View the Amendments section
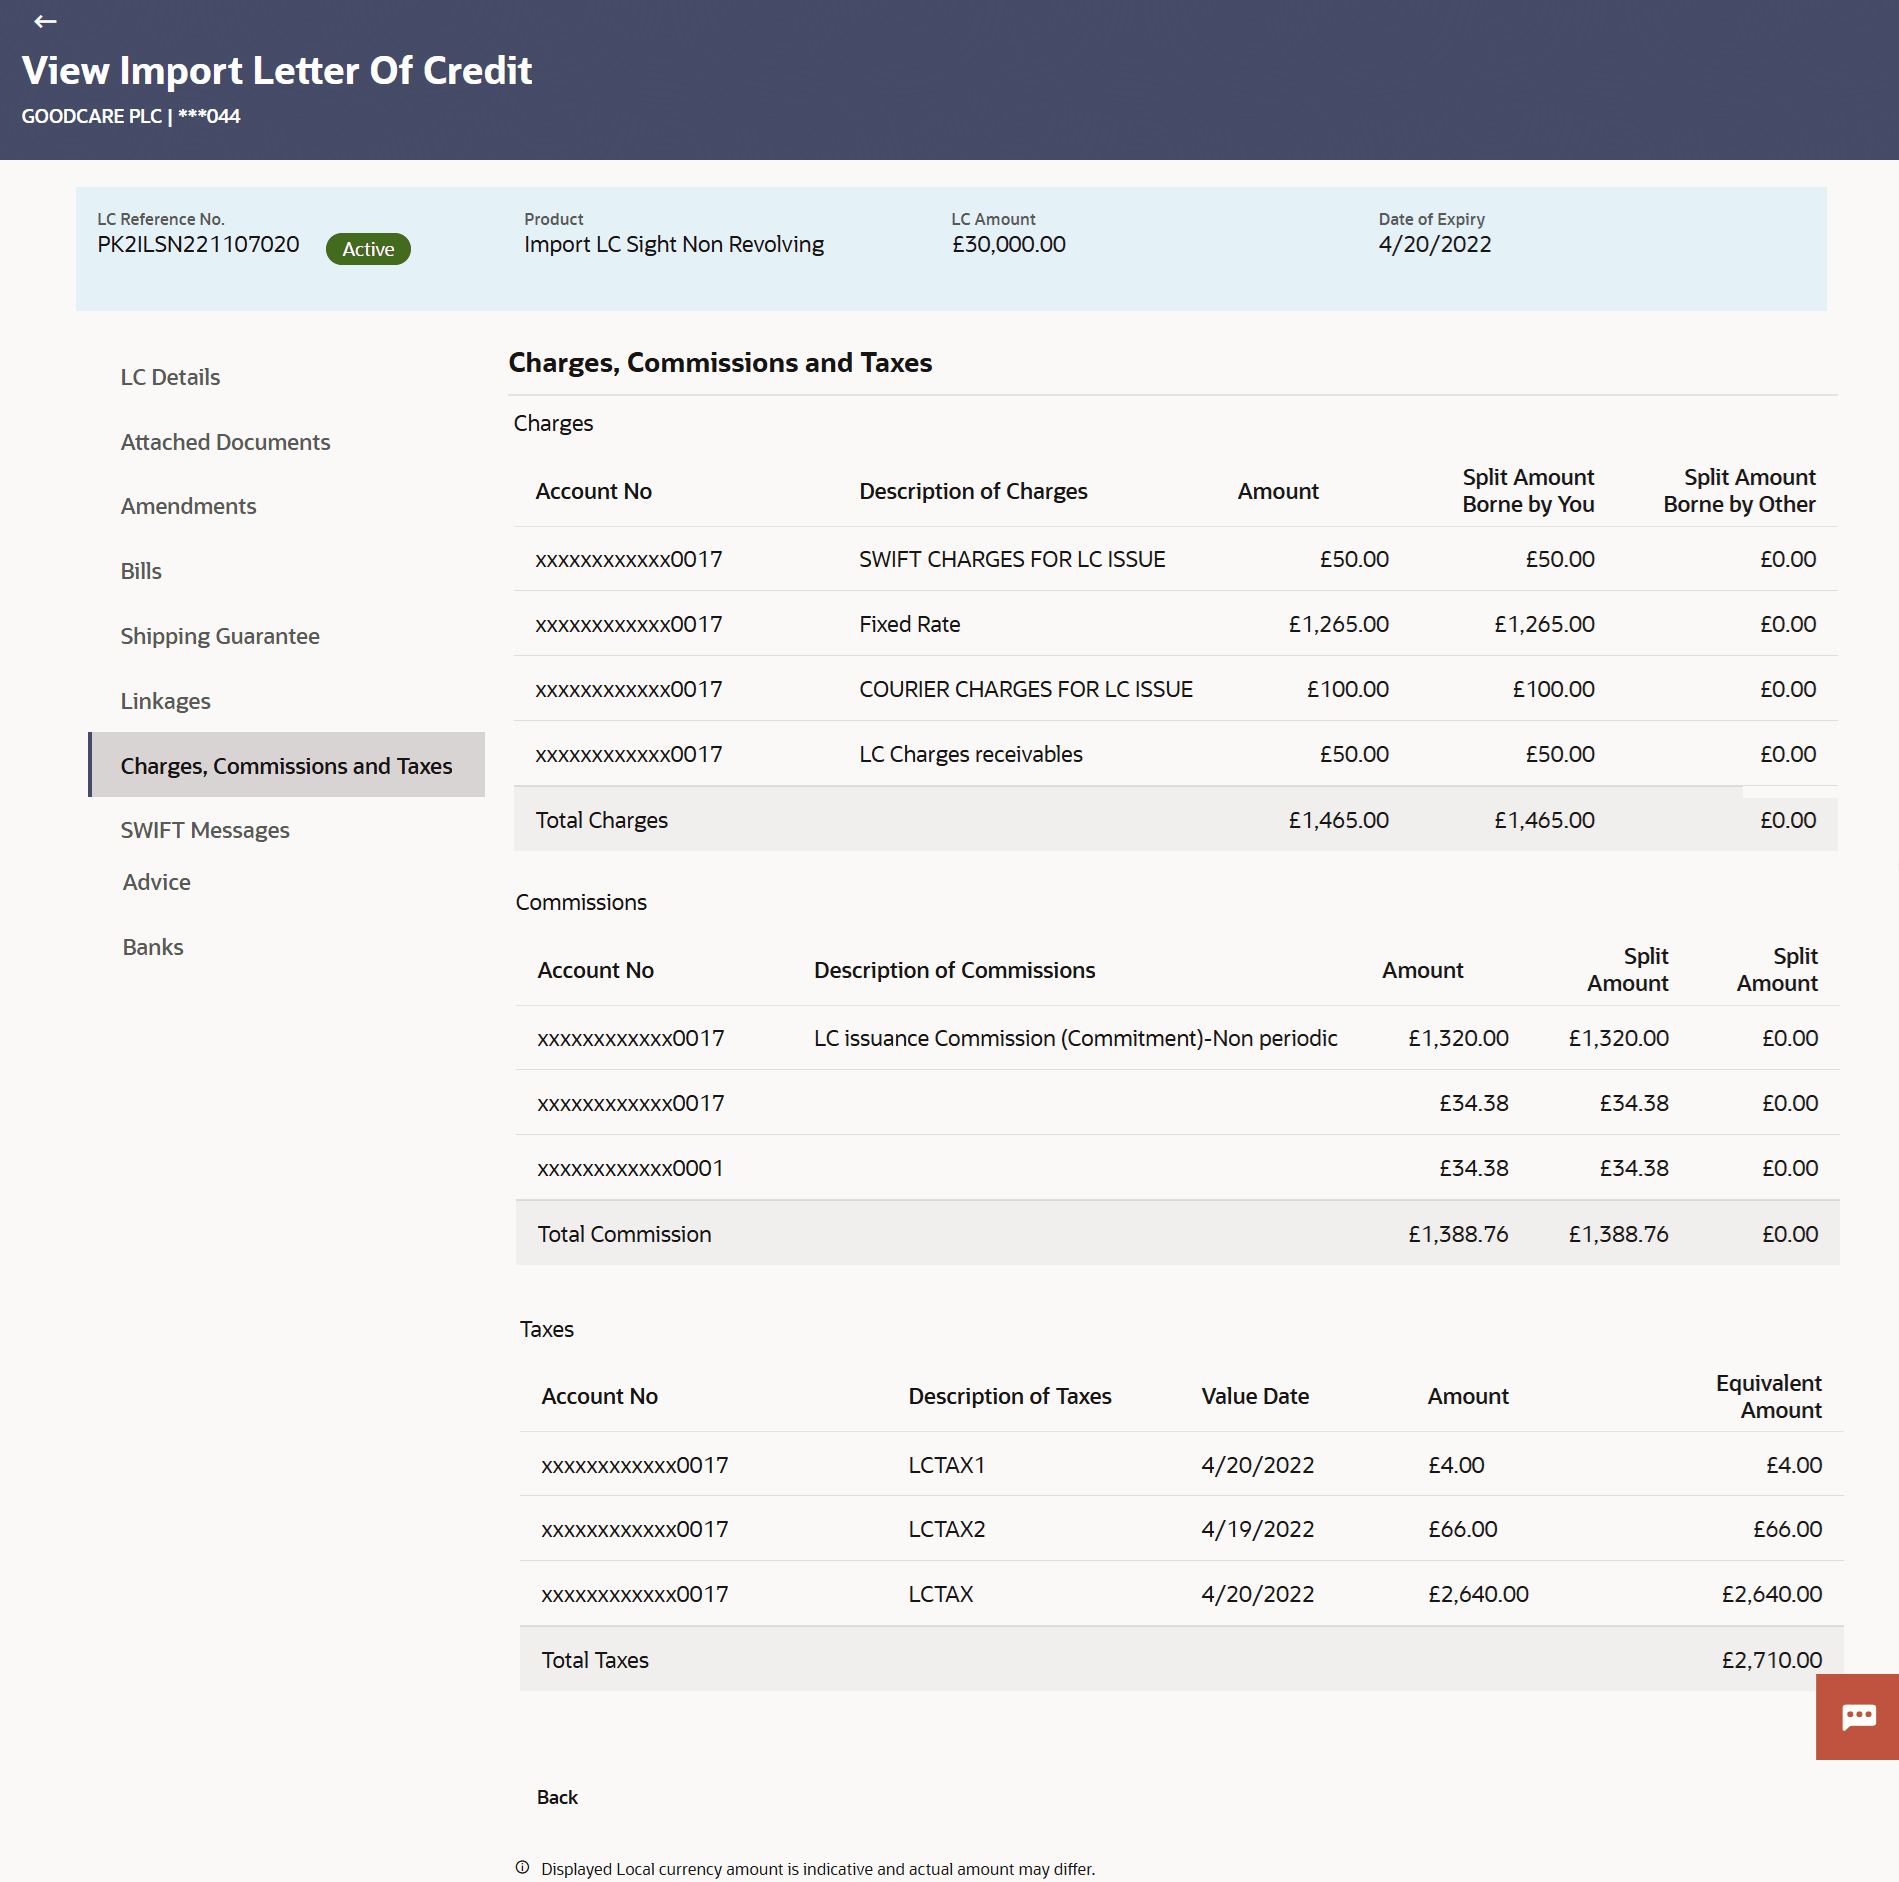1899x1882 pixels. coord(189,506)
